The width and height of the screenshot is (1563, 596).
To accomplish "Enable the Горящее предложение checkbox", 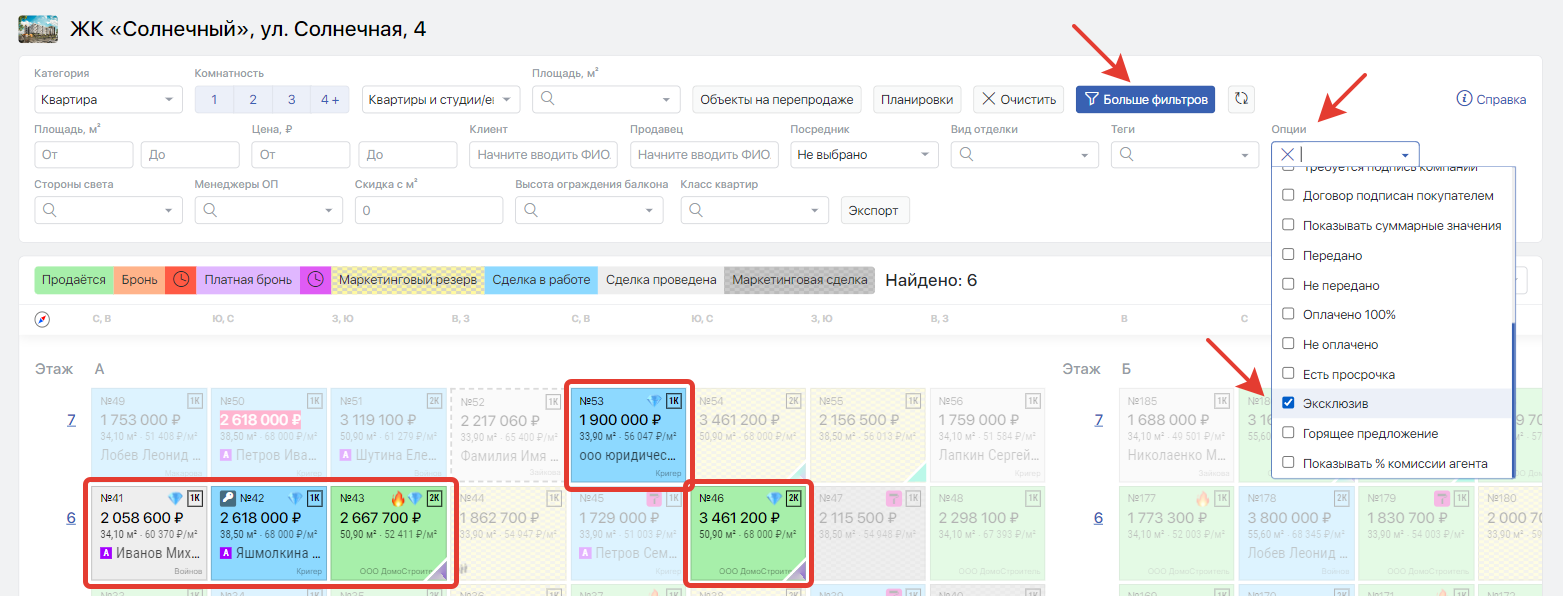I will click(1289, 433).
